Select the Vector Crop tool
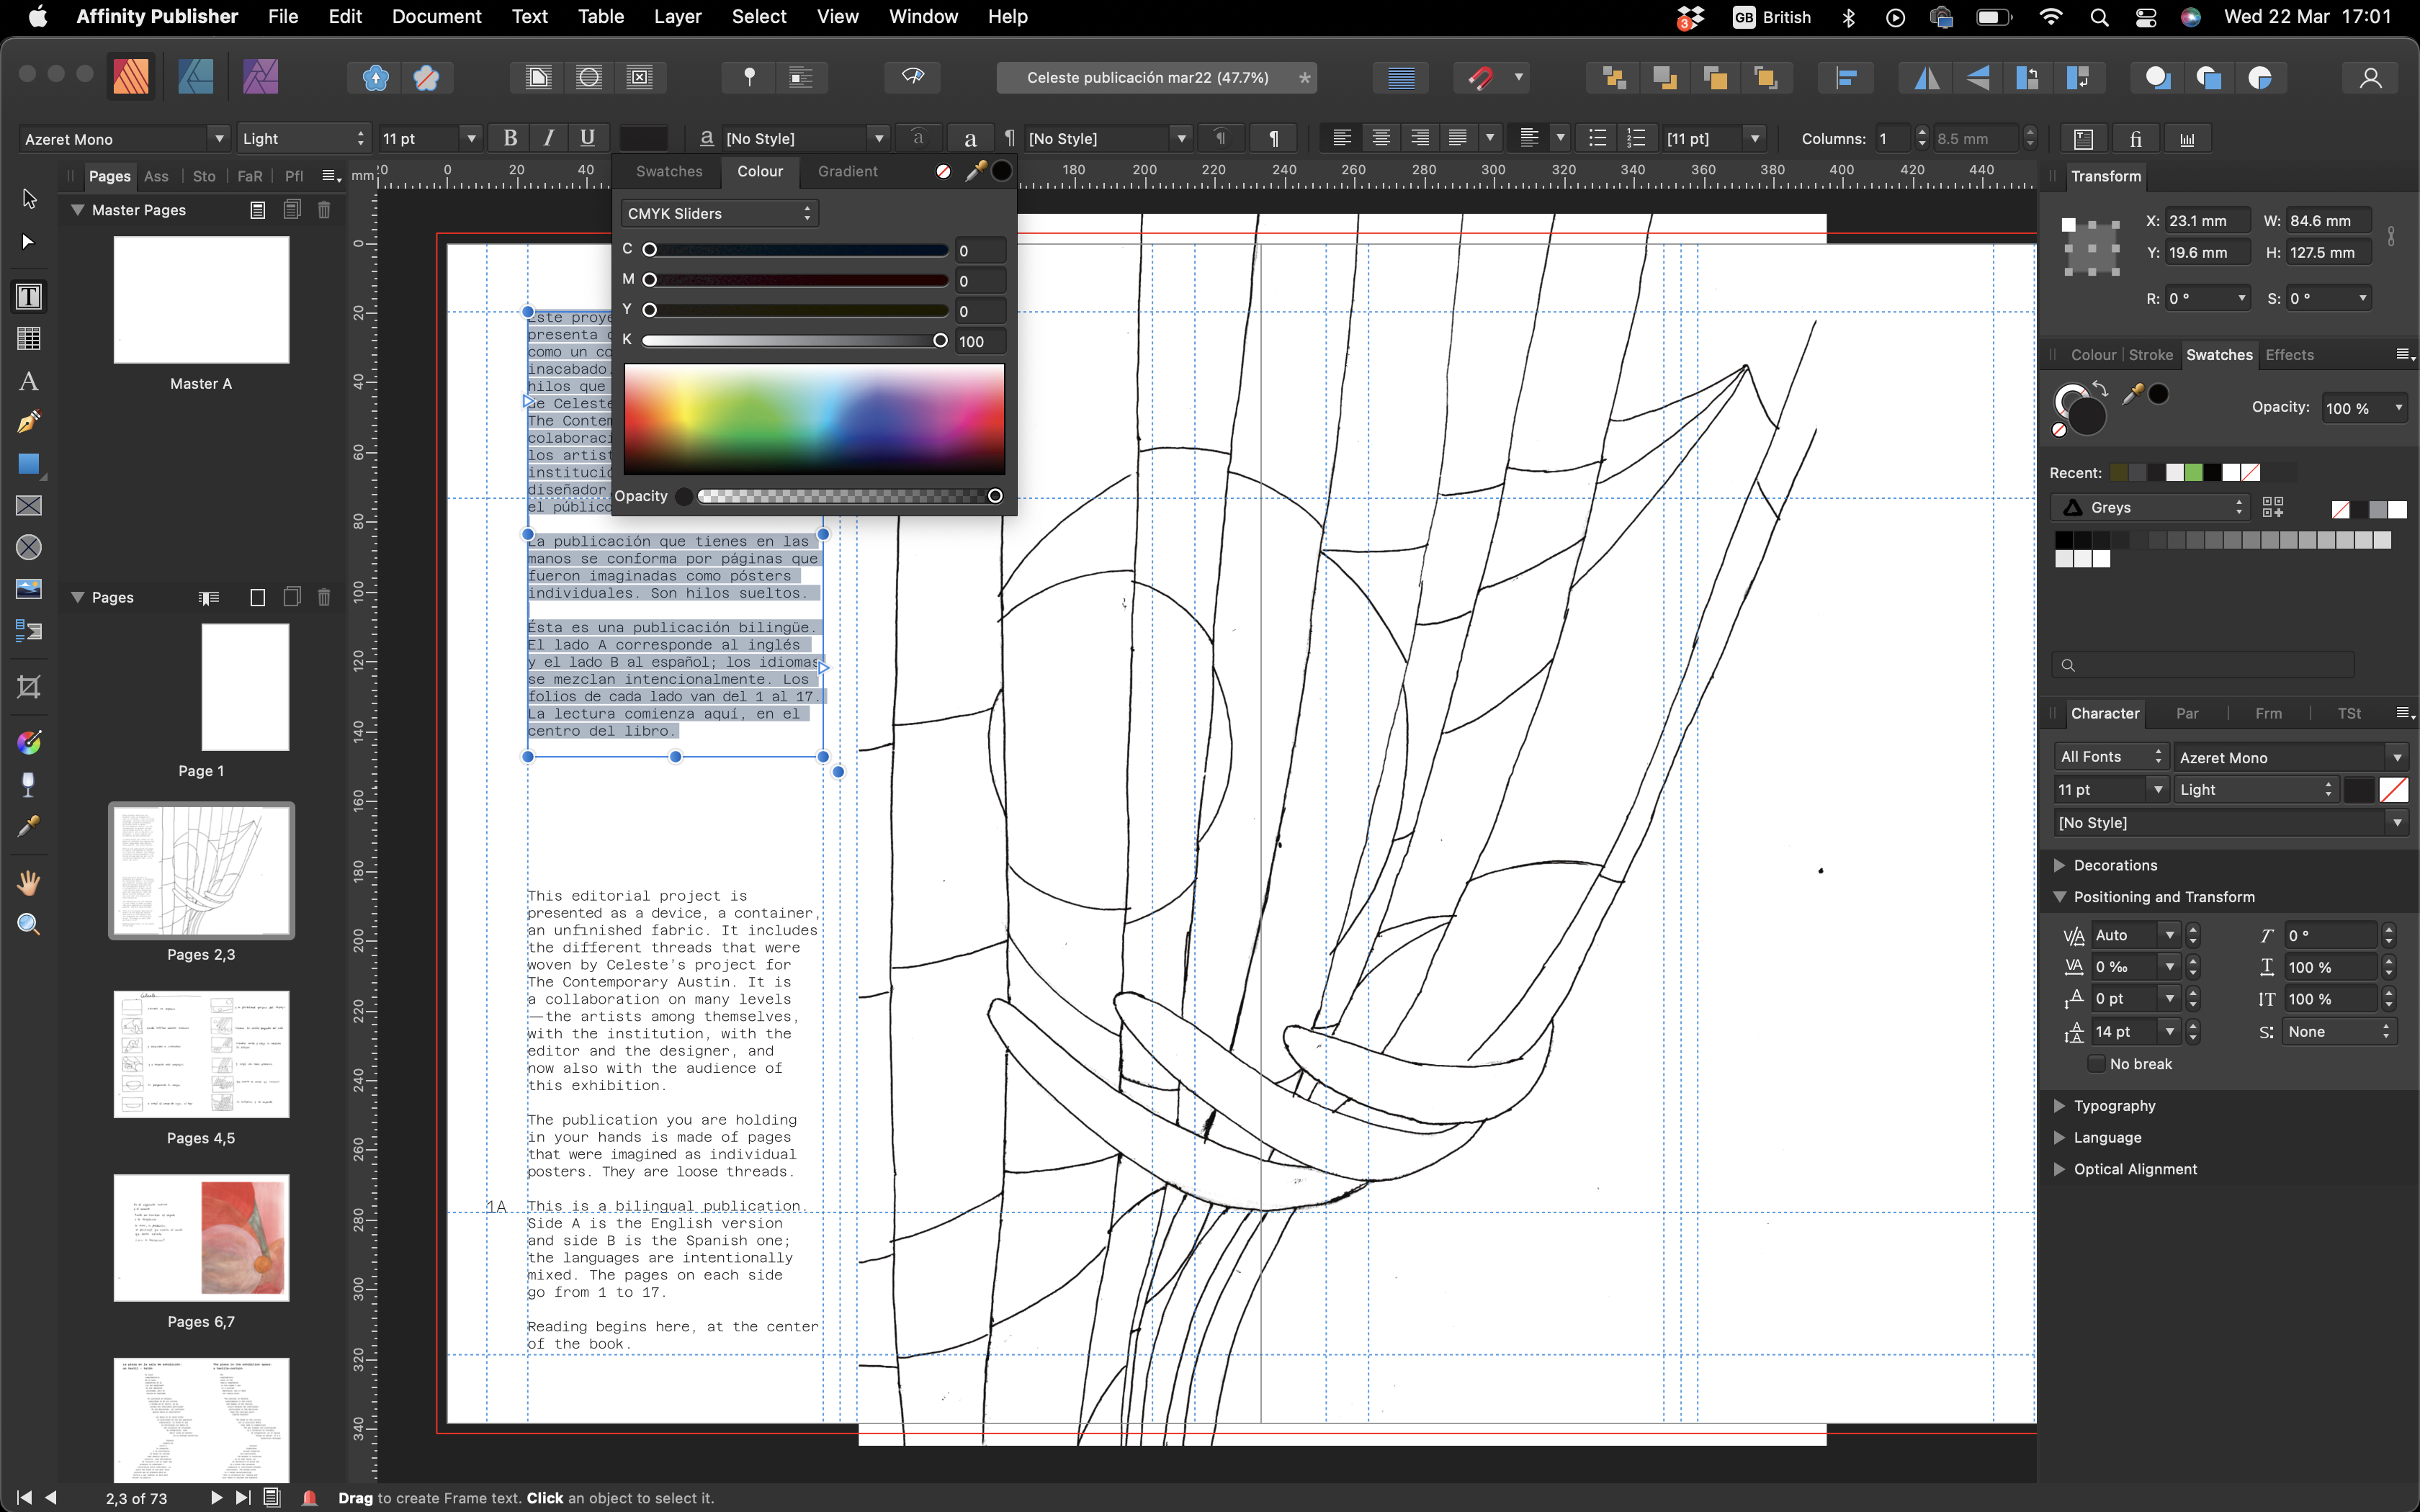2420x1512 pixels. pyautogui.click(x=29, y=686)
